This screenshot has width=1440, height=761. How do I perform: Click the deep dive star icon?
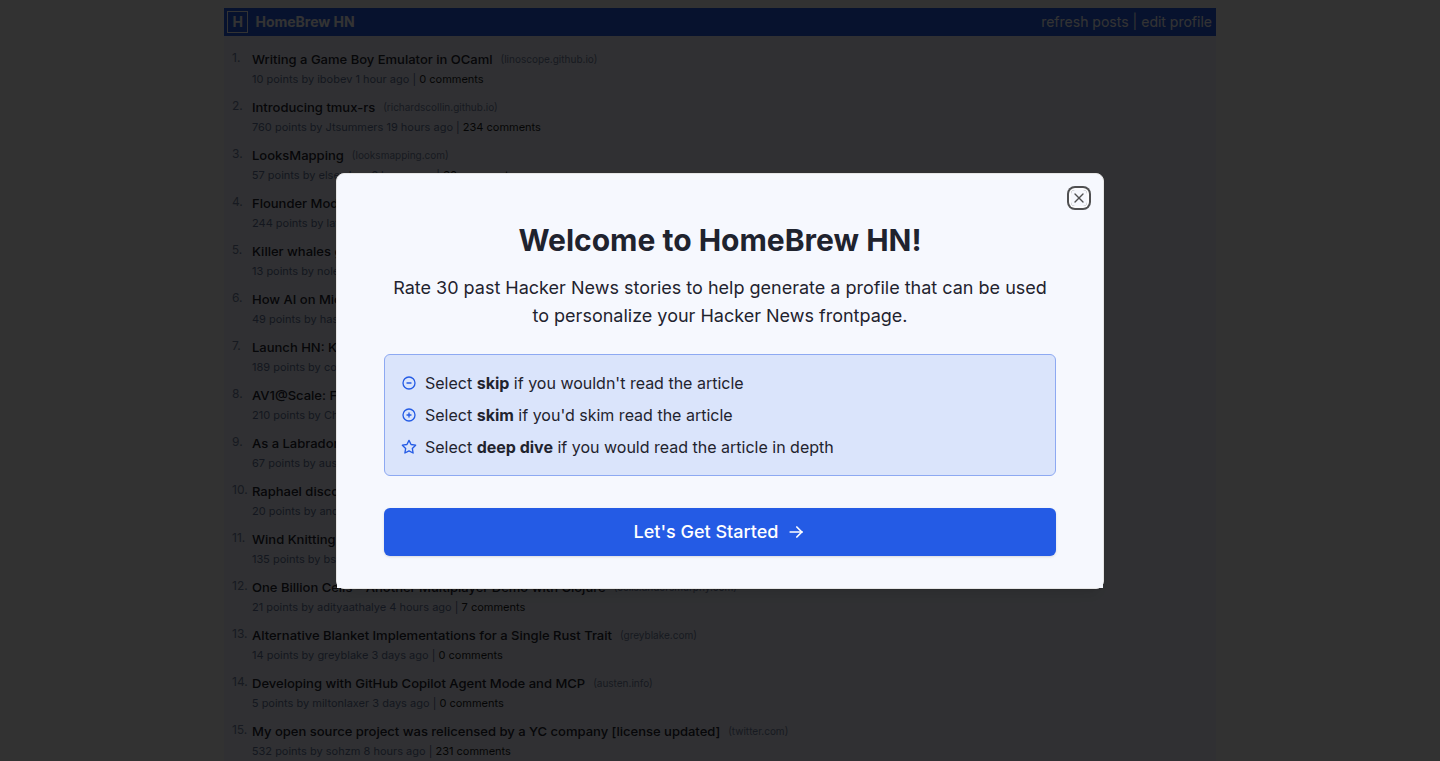click(x=409, y=447)
